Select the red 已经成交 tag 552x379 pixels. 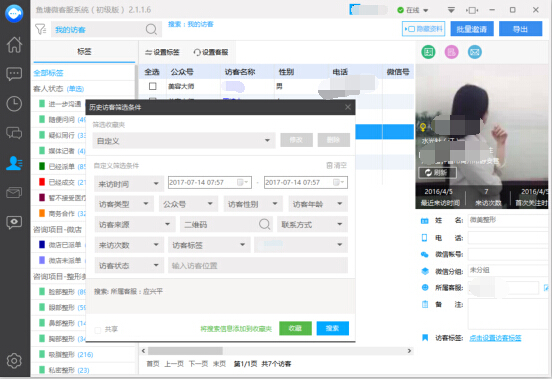63,182
